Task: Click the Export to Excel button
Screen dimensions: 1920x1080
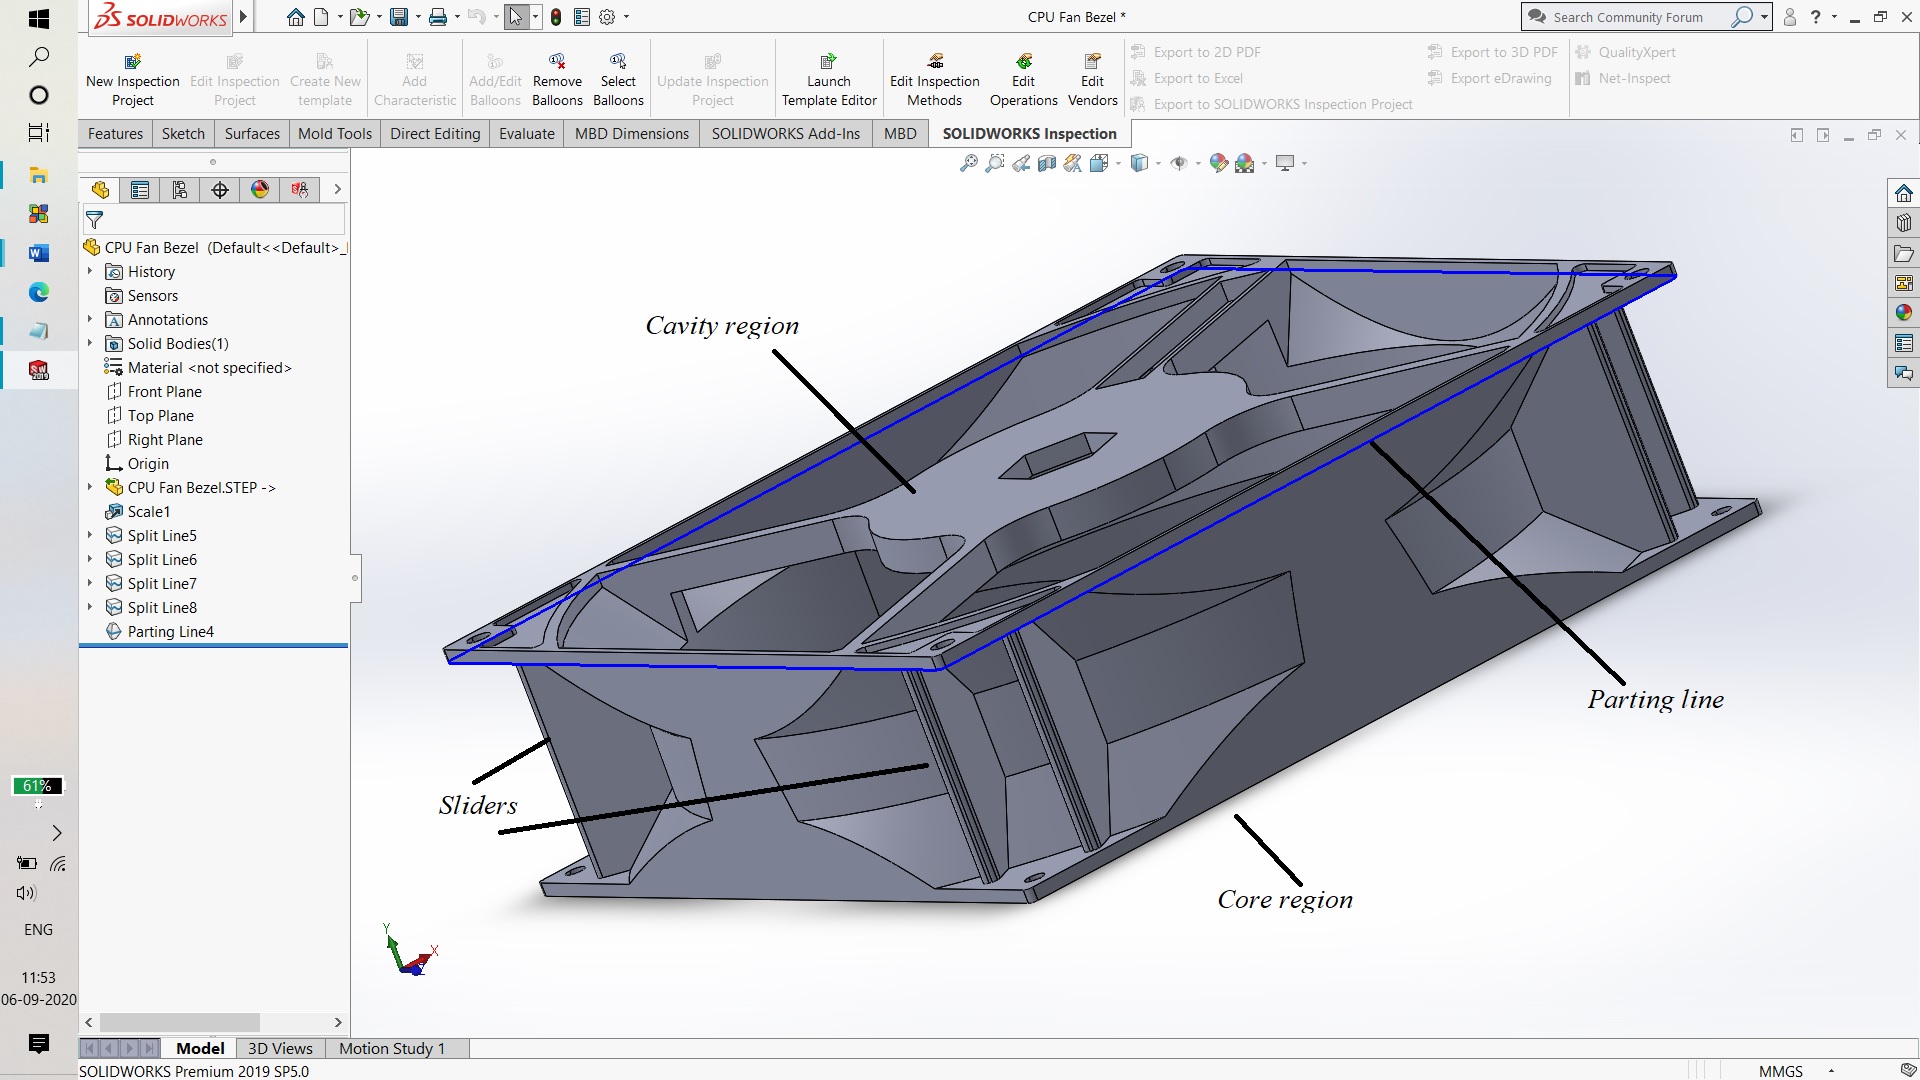Action: 1196,78
